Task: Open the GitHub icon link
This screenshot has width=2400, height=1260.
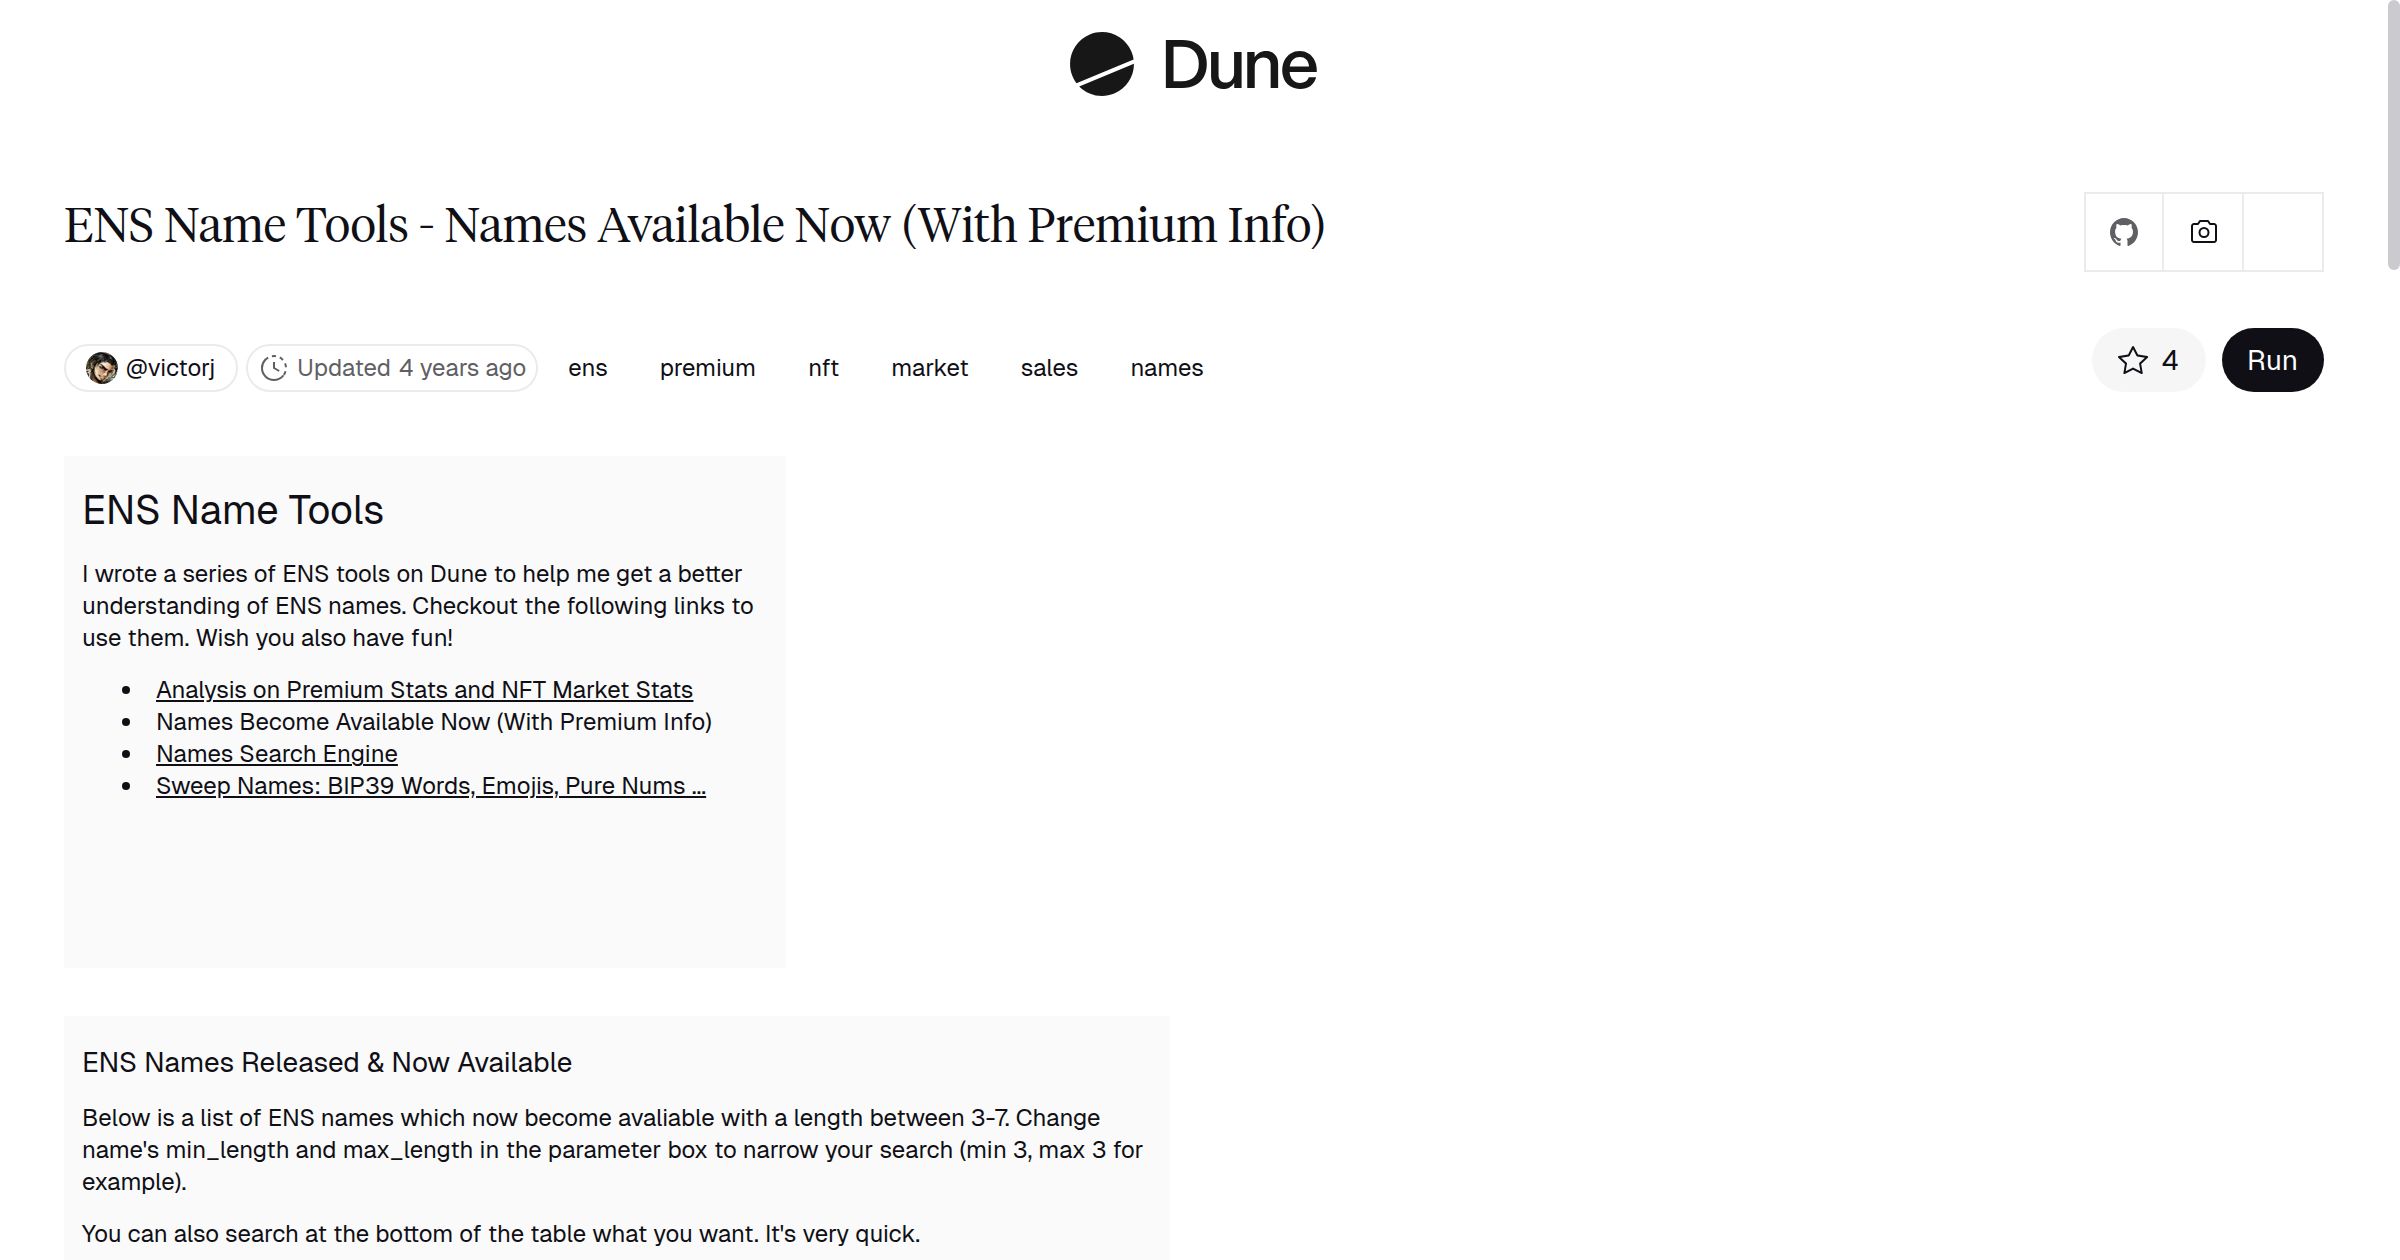Action: [x=2122, y=231]
